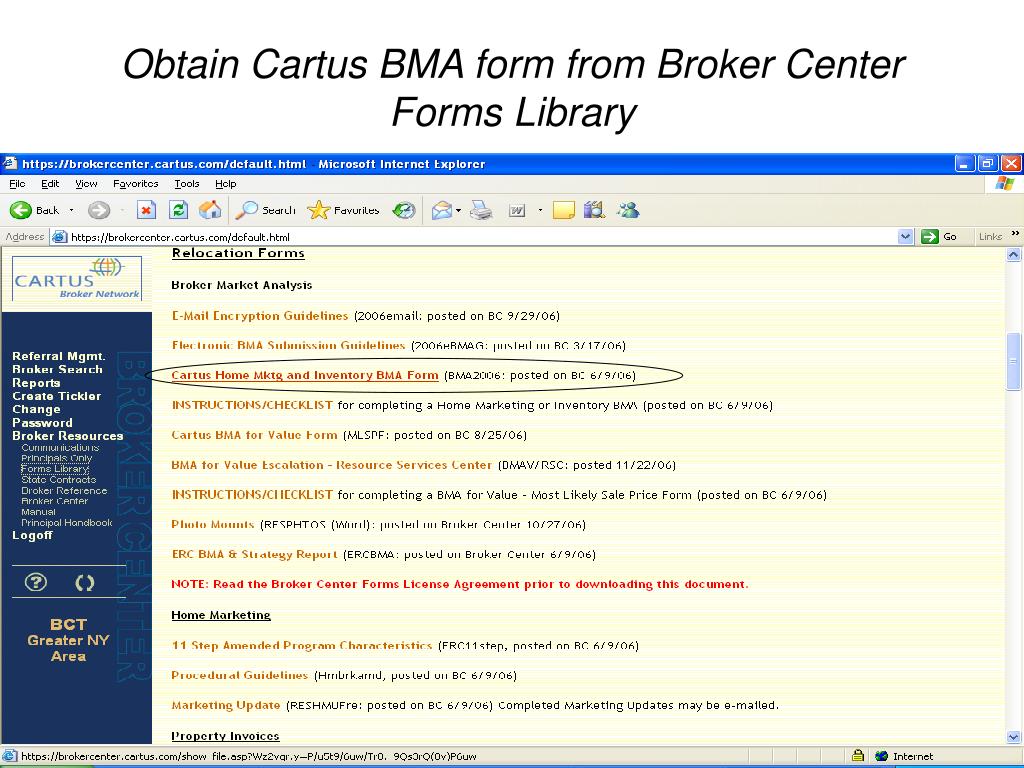Select Referral Mgmt. in sidebar
This screenshot has height=768, width=1024.
[x=59, y=356]
